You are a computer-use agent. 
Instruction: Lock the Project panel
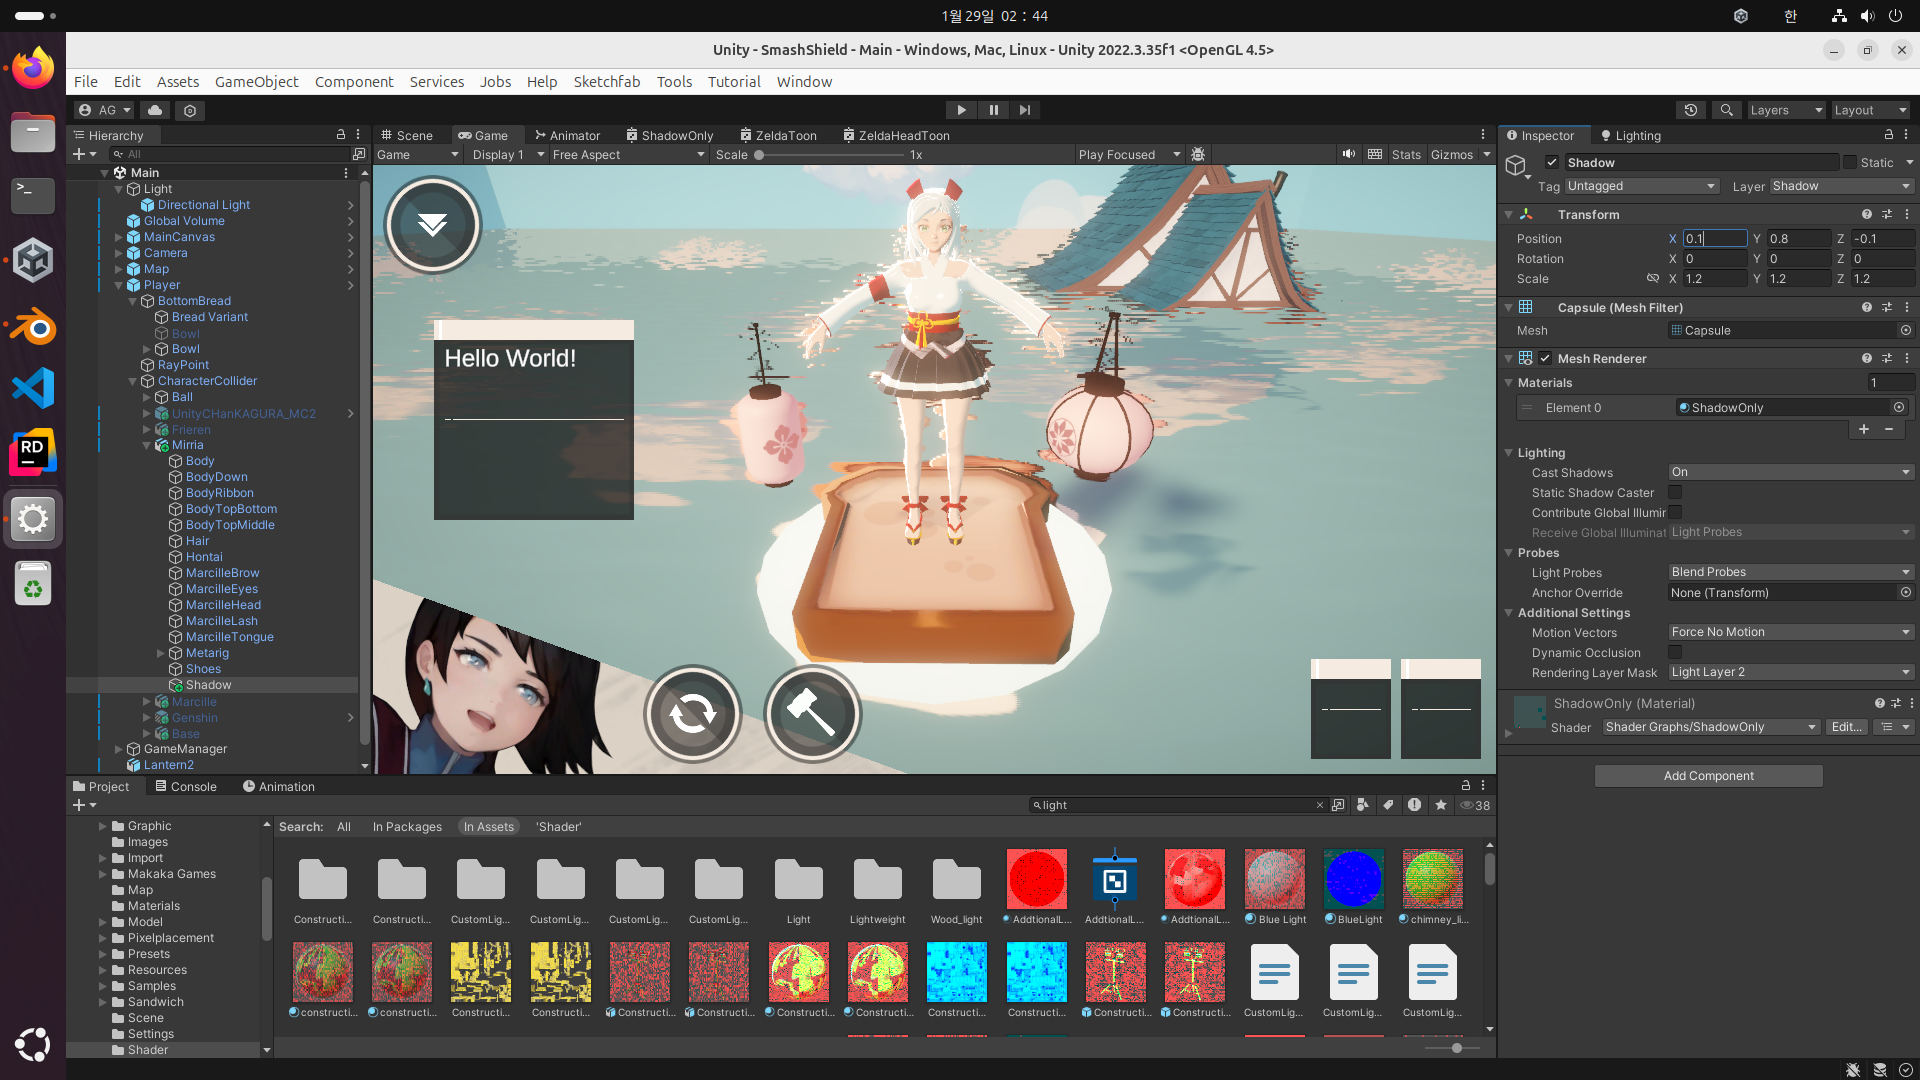click(1466, 786)
